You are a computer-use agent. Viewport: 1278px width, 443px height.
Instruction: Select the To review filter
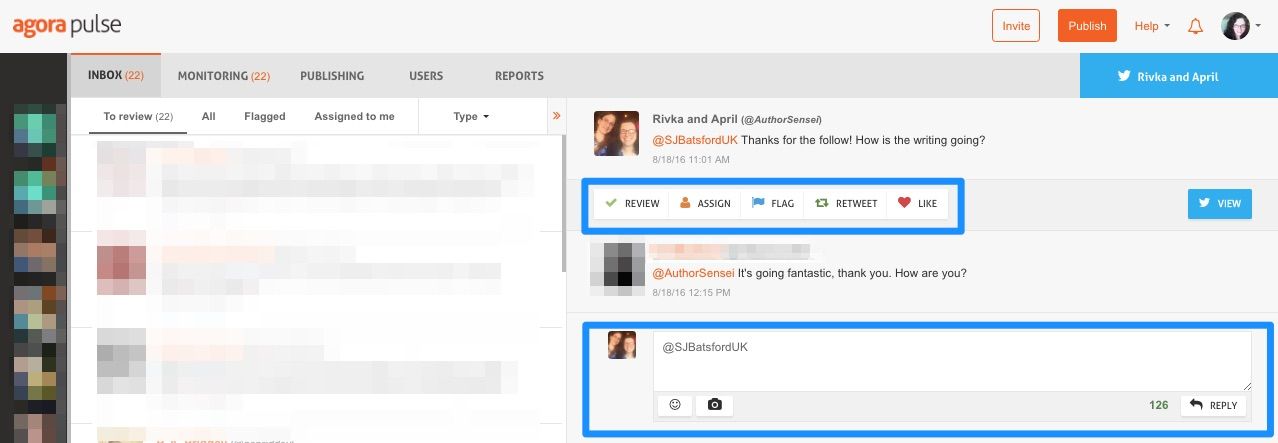[138, 116]
